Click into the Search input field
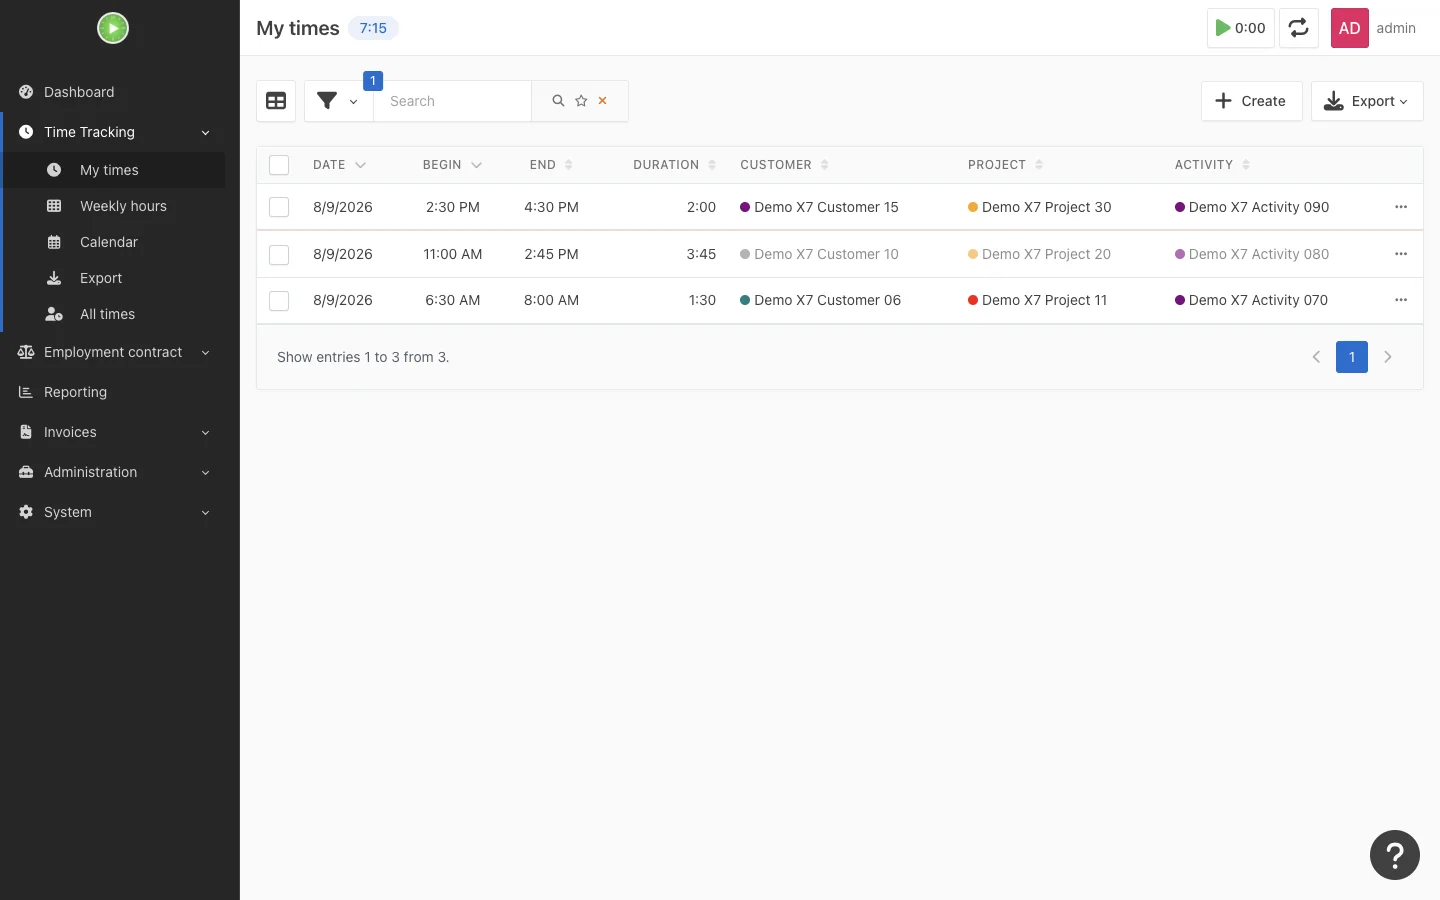Viewport: 1440px width, 900px height. pos(452,101)
